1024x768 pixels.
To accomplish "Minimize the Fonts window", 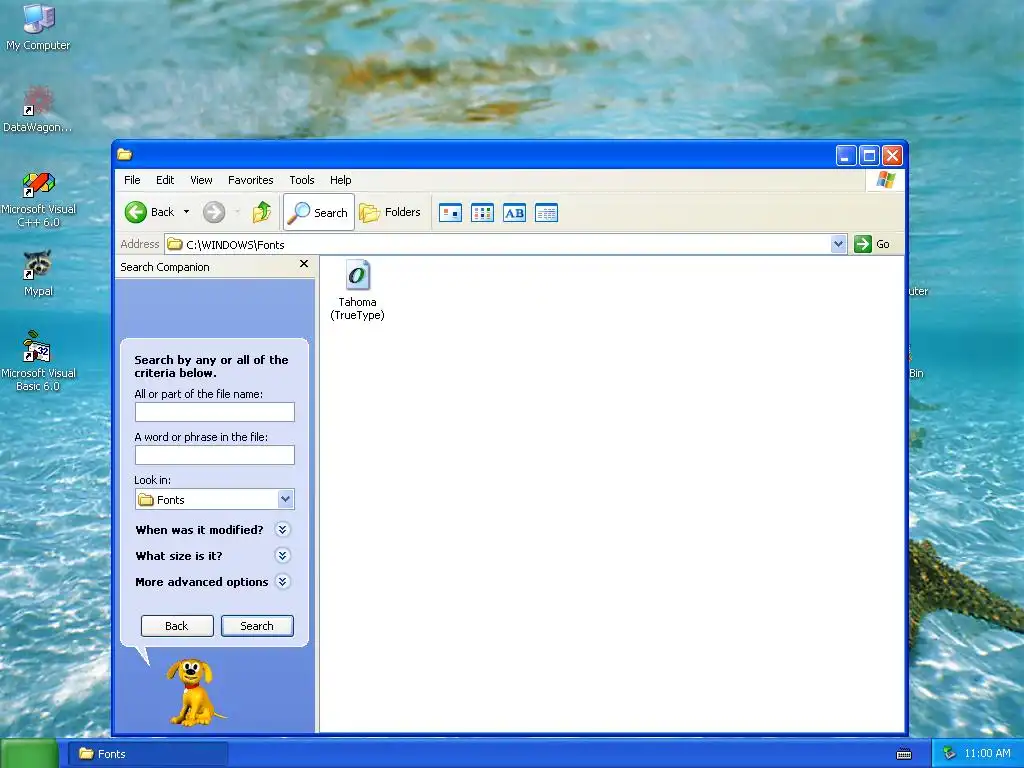I will 846,155.
